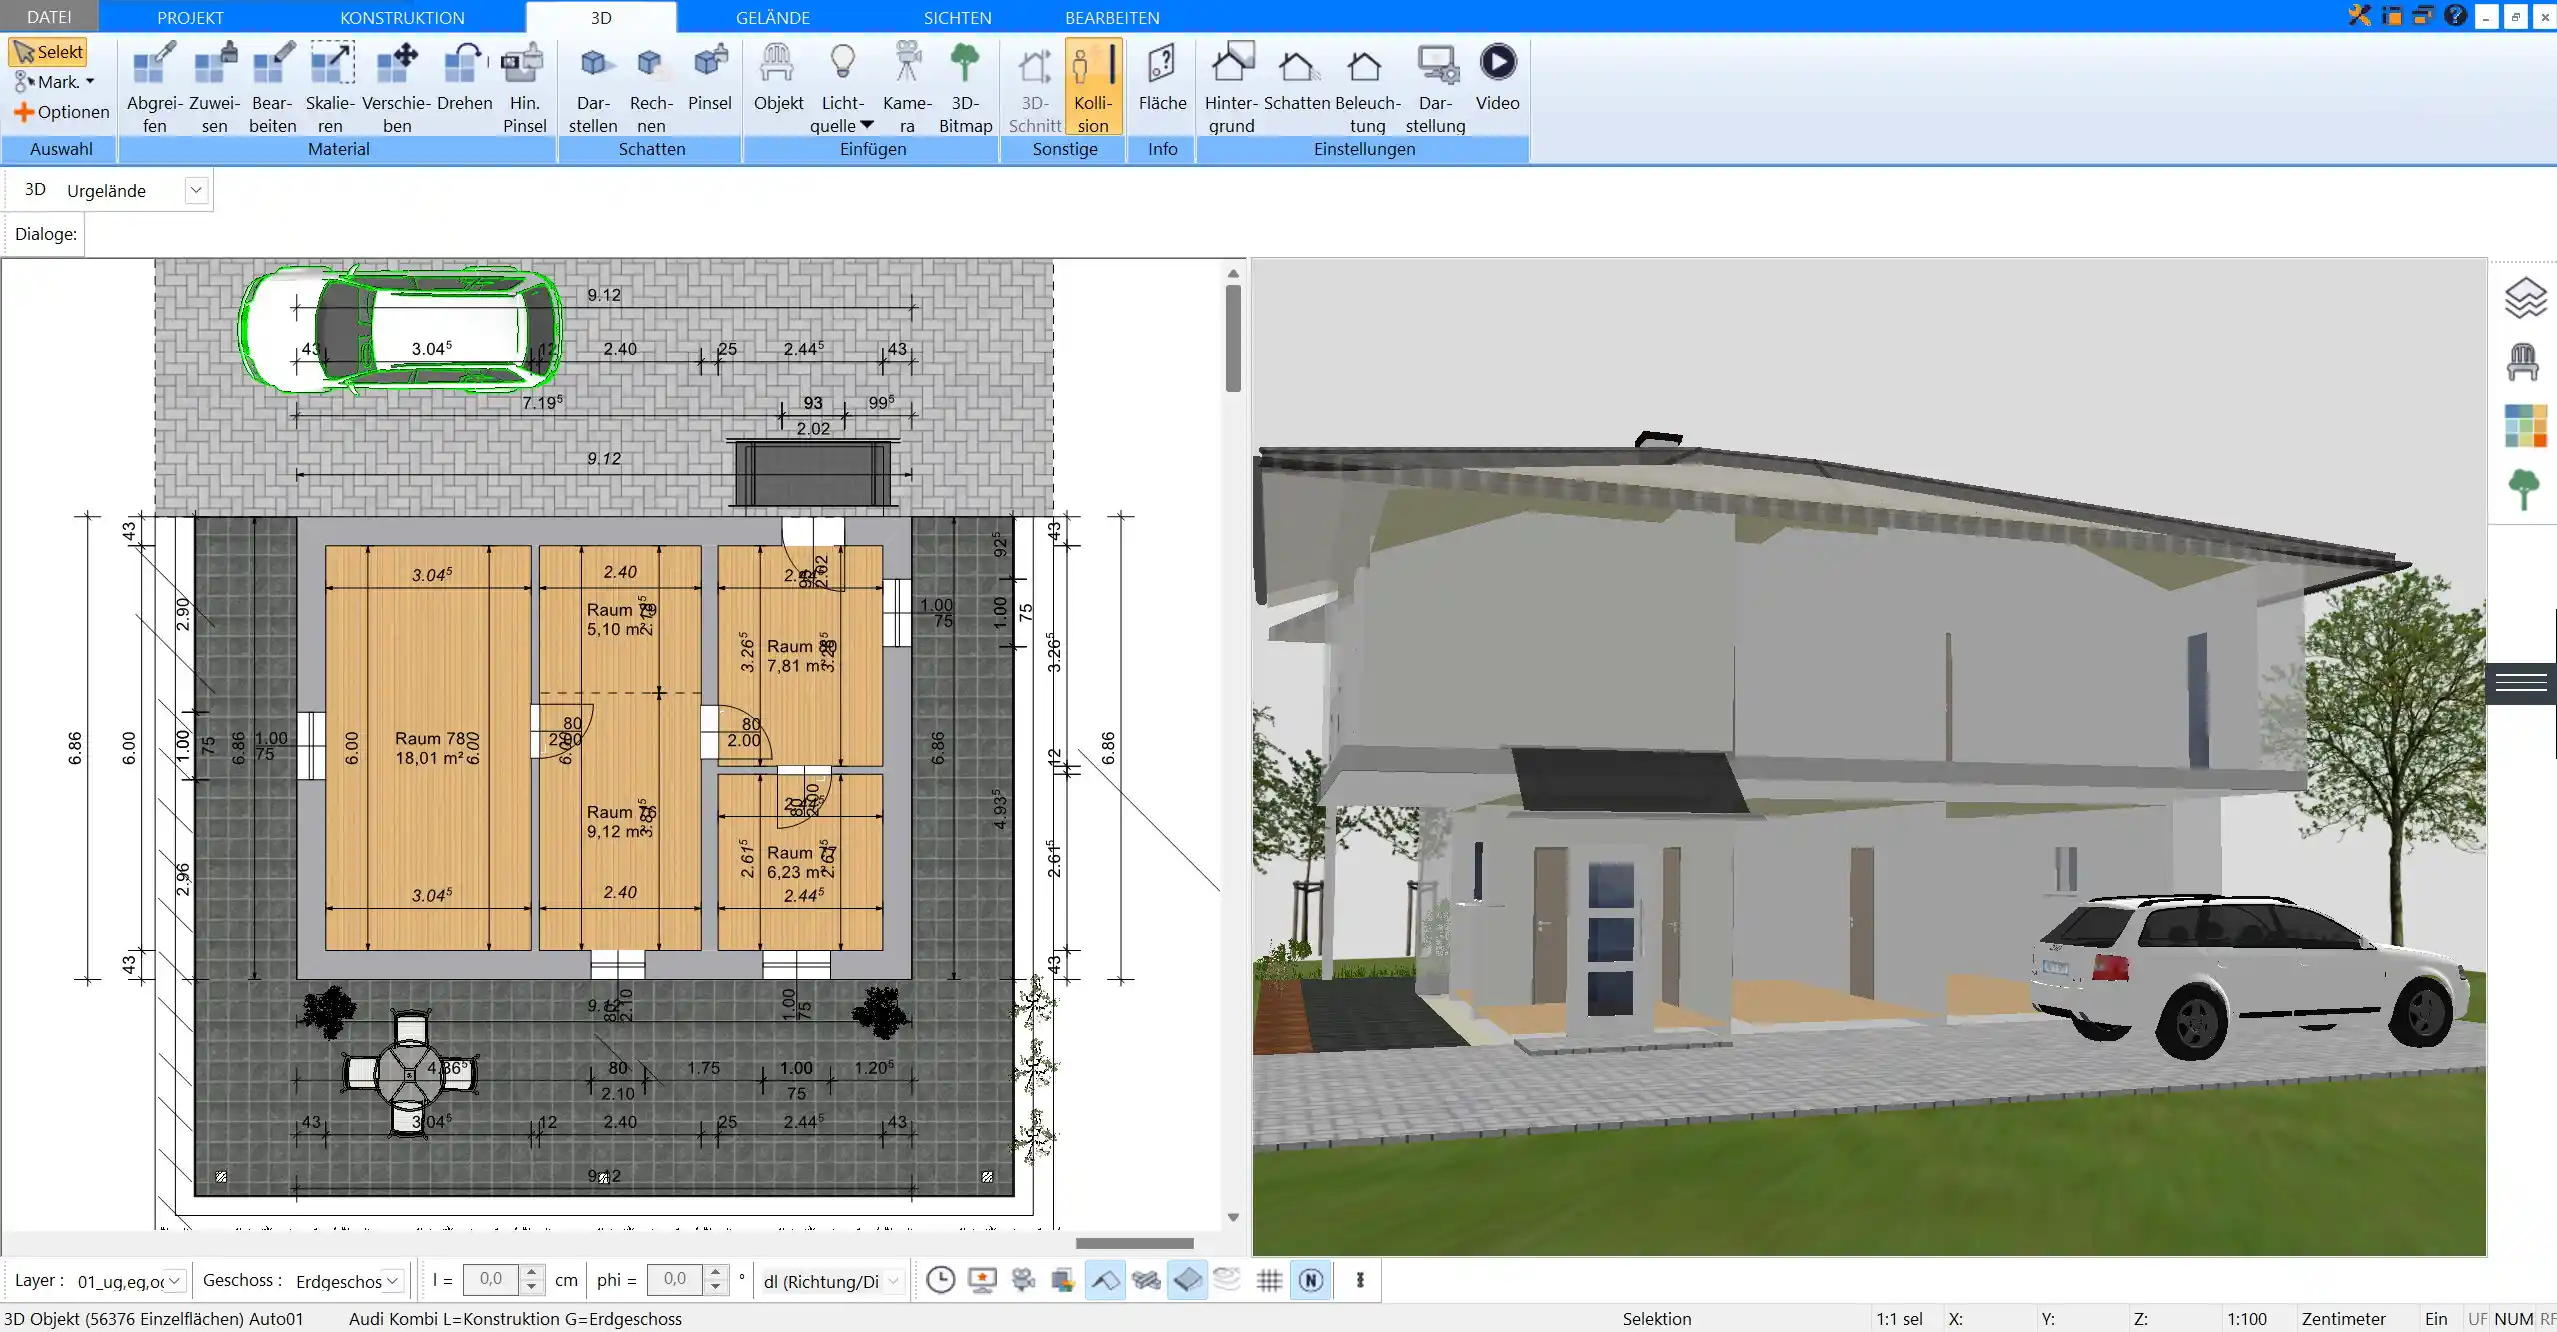This screenshot has height=1332, width=2557.
Task: Toggle the Kollision mode
Action: (x=1093, y=88)
